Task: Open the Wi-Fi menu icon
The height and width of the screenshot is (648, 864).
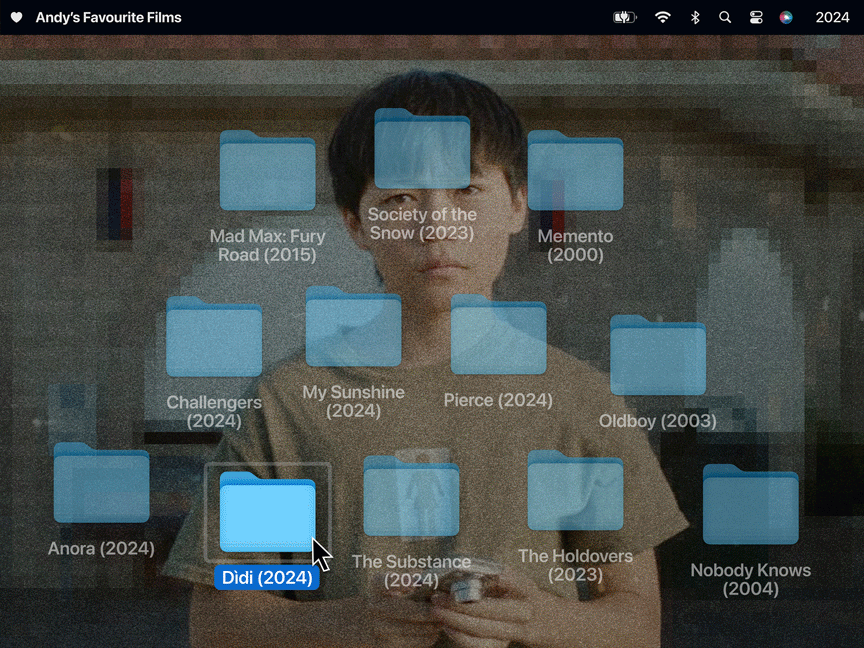Action: (662, 18)
